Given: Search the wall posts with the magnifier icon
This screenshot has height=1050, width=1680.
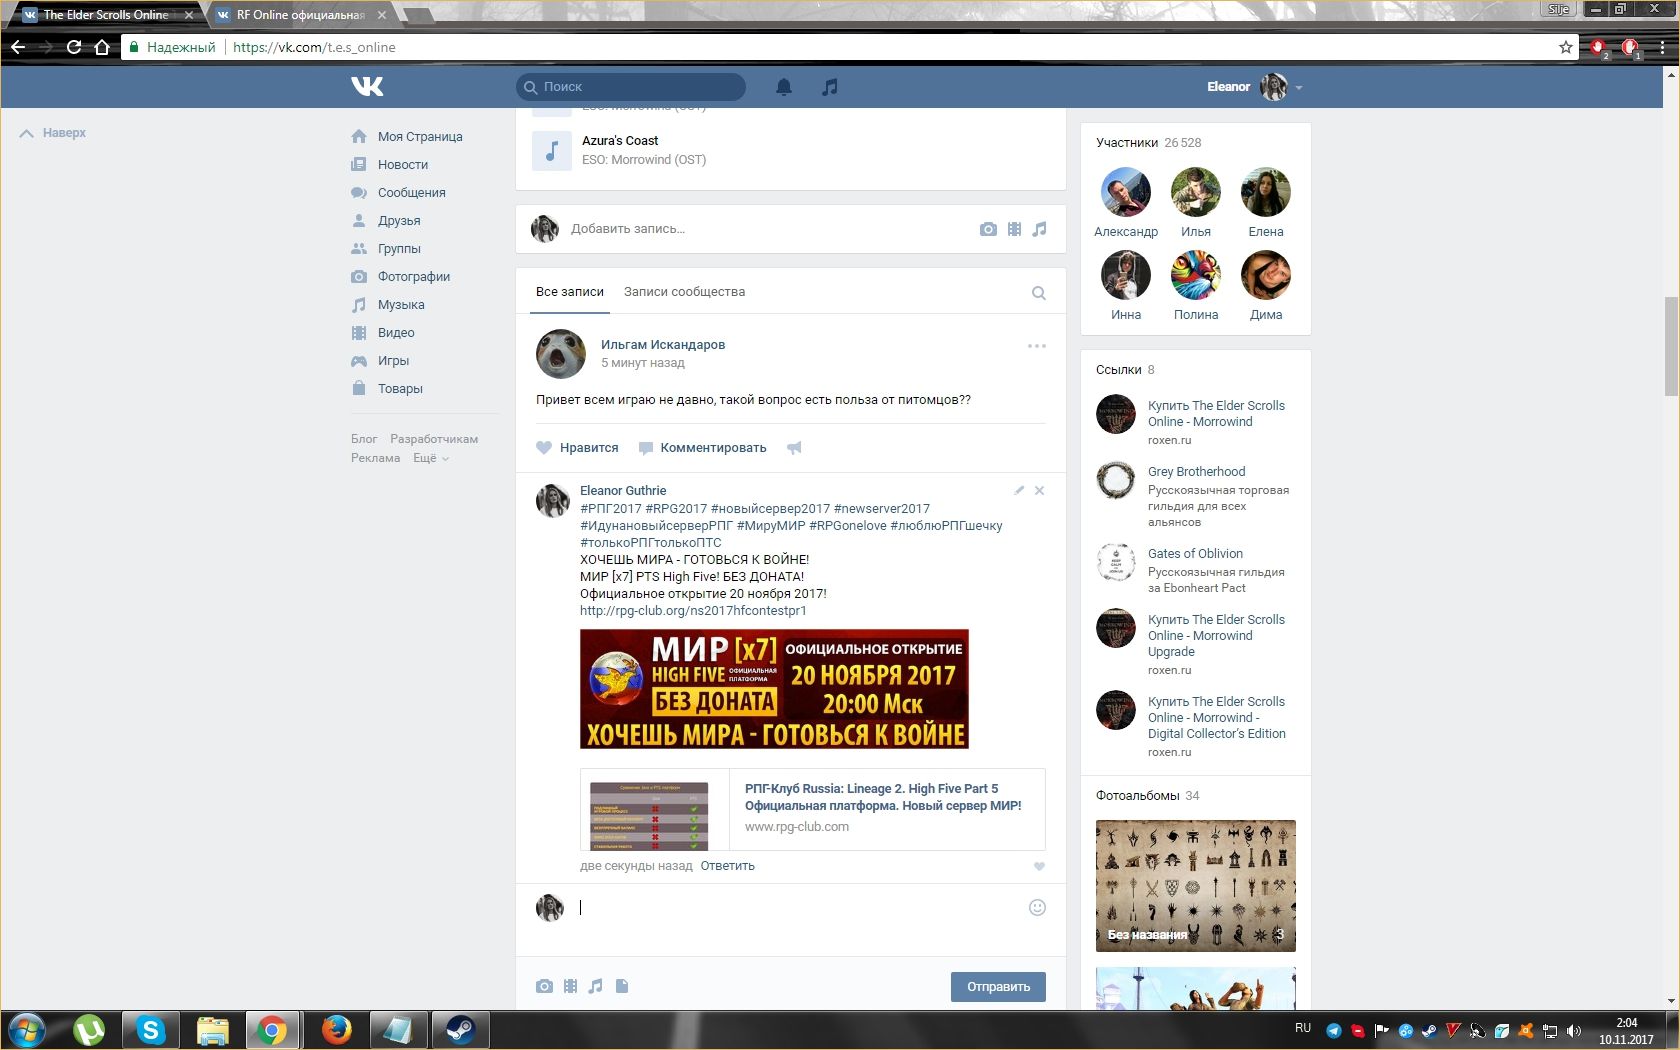Looking at the screenshot, I should [x=1039, y=293].
